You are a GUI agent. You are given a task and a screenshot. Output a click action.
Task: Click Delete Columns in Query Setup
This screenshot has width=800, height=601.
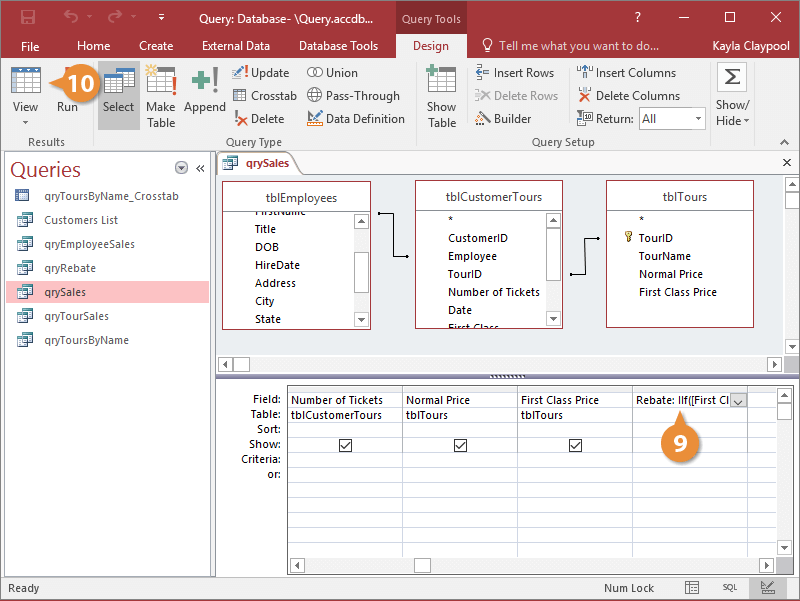pos(629,95)
